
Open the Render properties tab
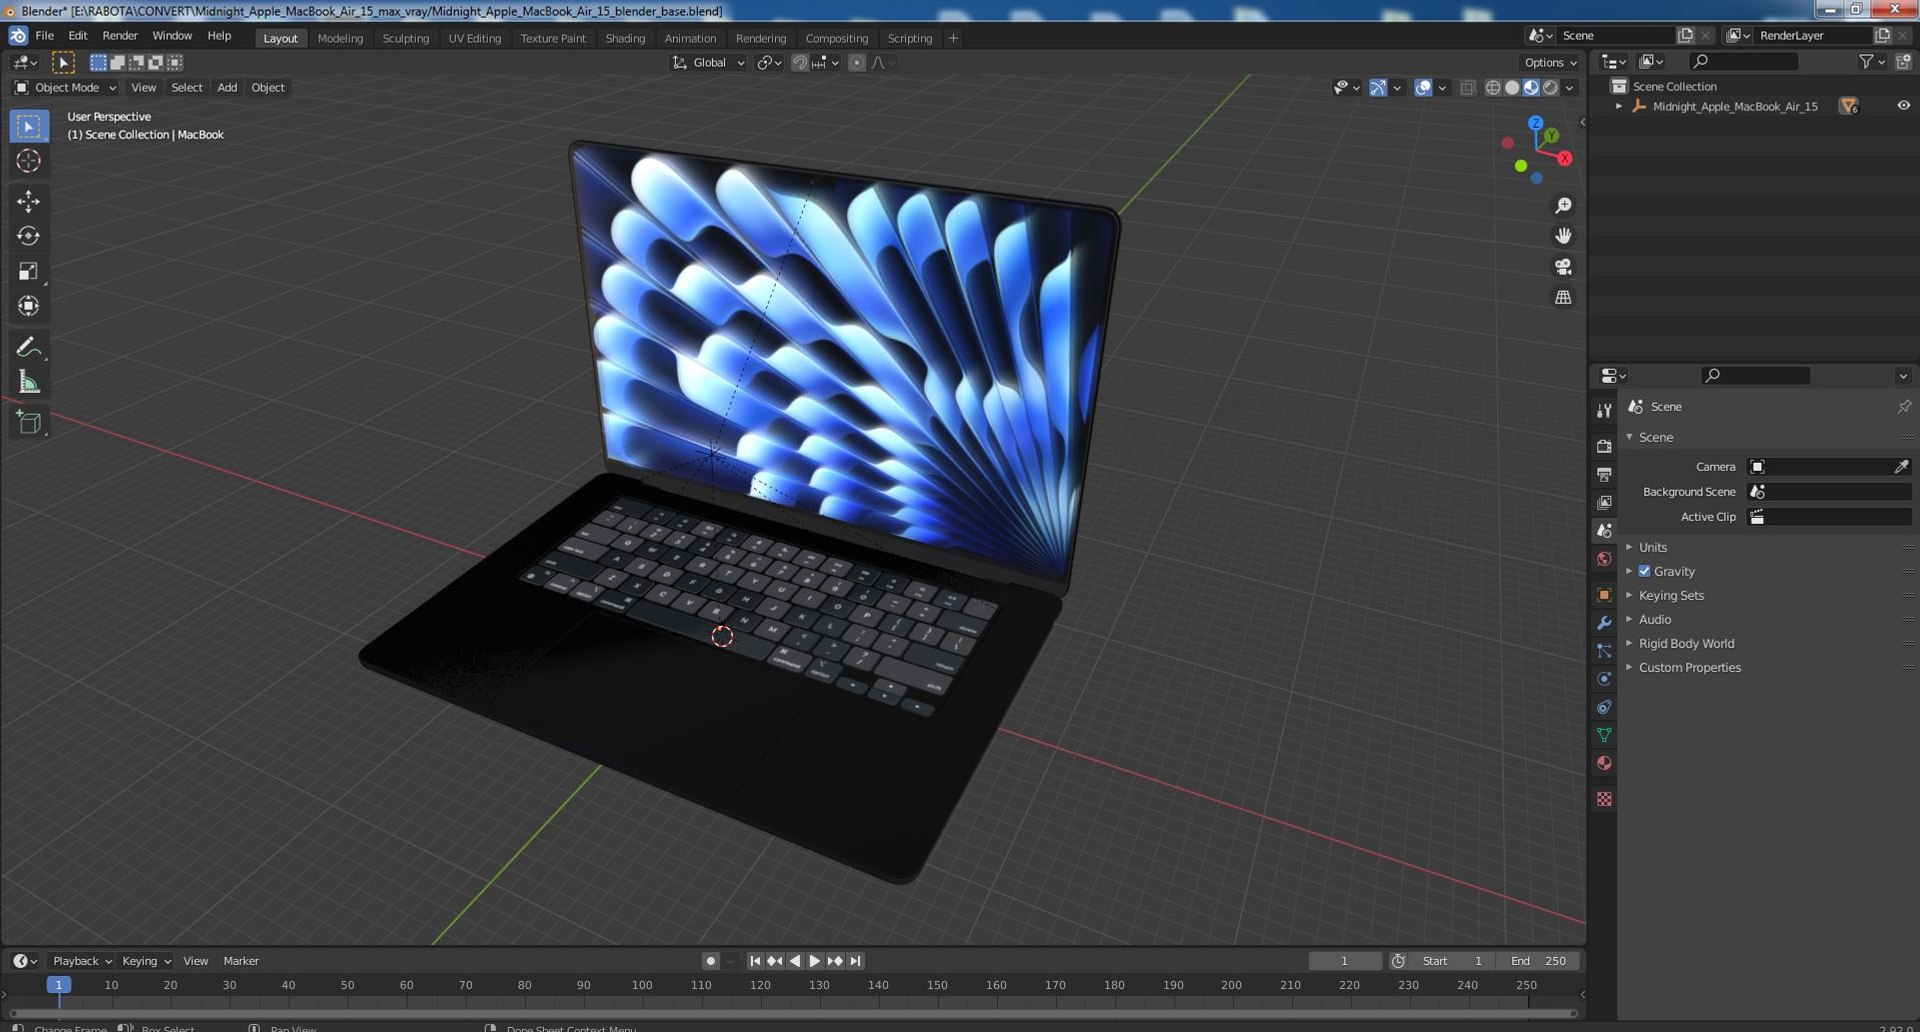[1604, 446]
